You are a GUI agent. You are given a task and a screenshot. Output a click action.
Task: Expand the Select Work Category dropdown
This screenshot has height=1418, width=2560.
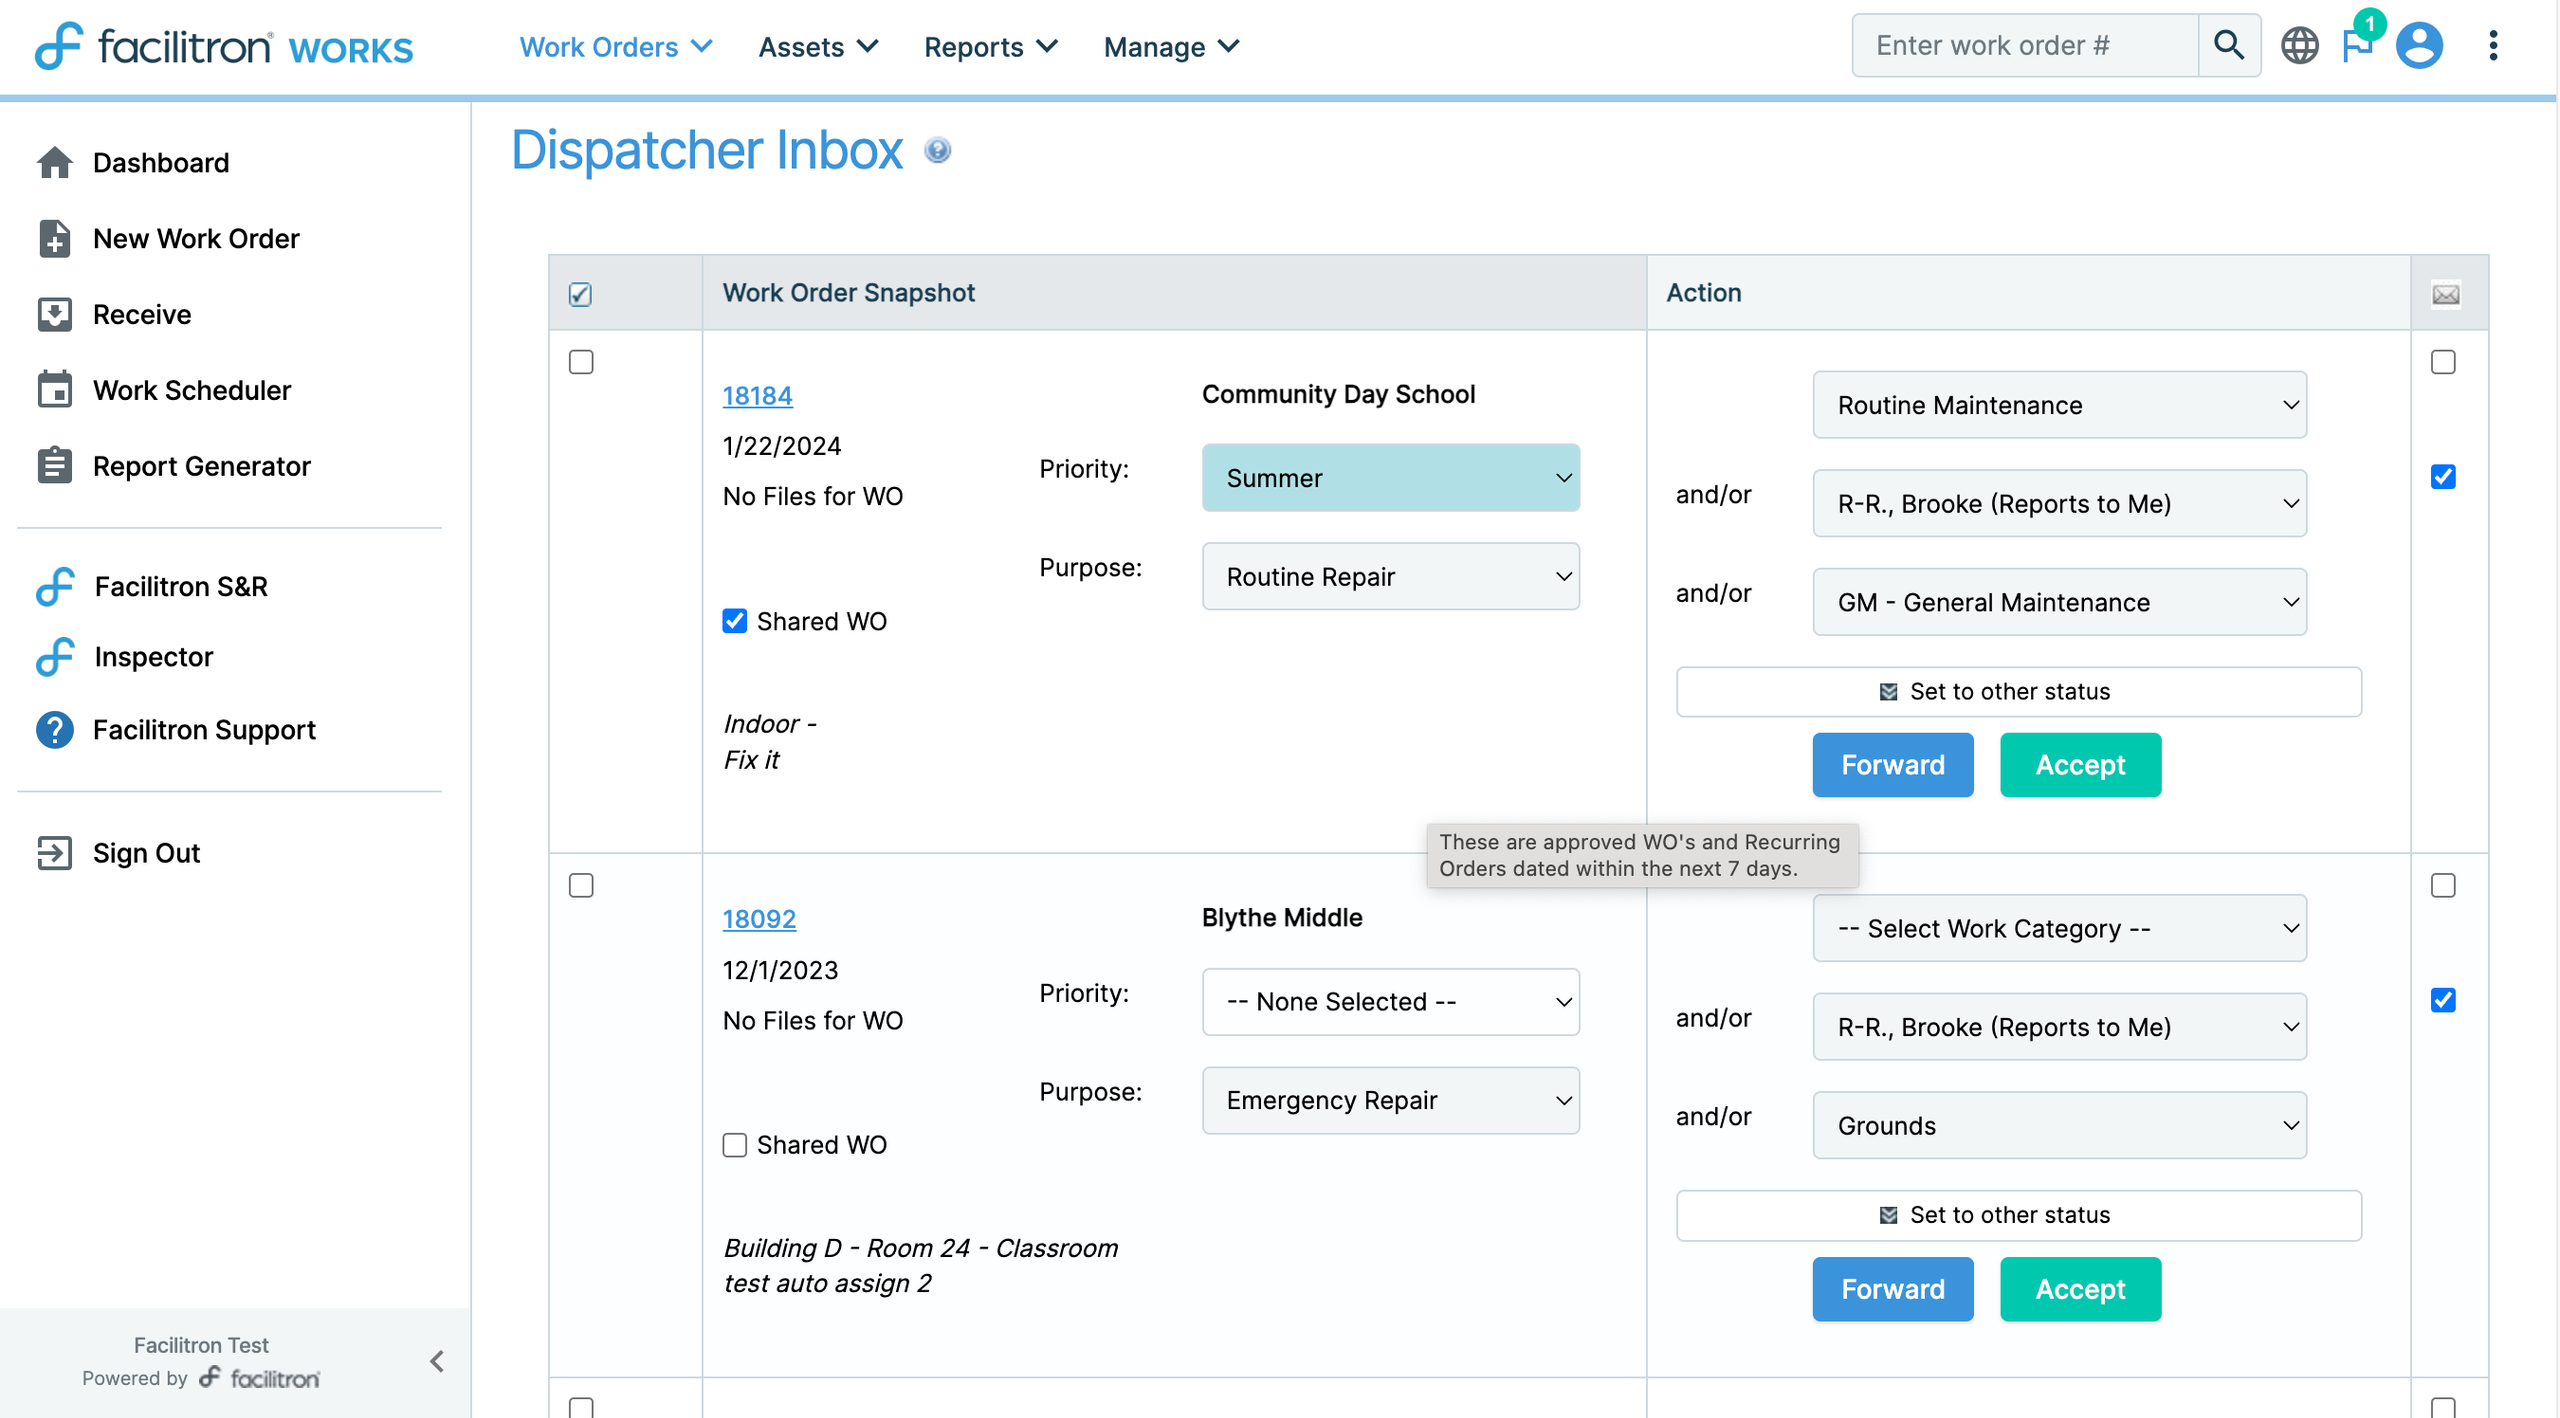point(2058,929)
